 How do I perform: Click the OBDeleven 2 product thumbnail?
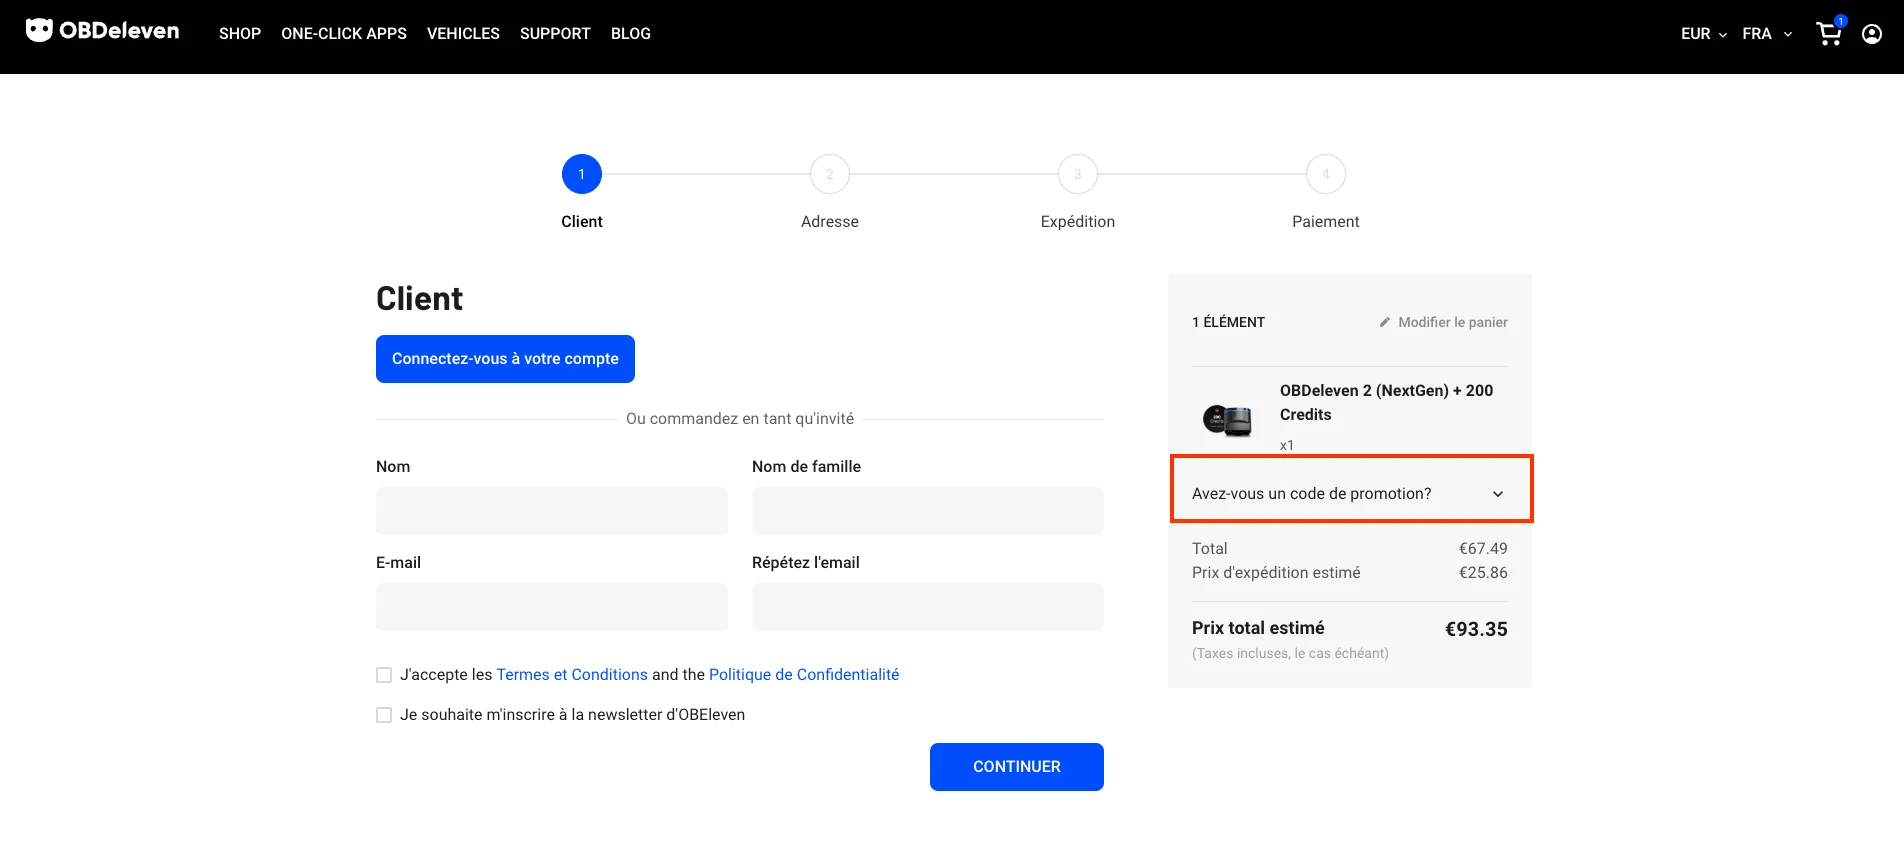1228,420
